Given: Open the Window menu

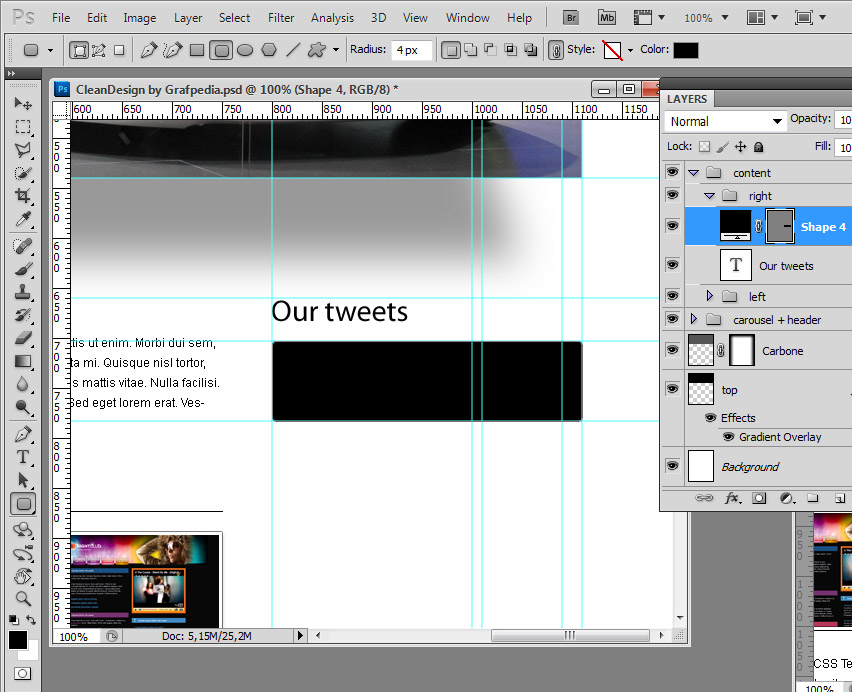Looking at the screenshot, I should tap(467, 18).
